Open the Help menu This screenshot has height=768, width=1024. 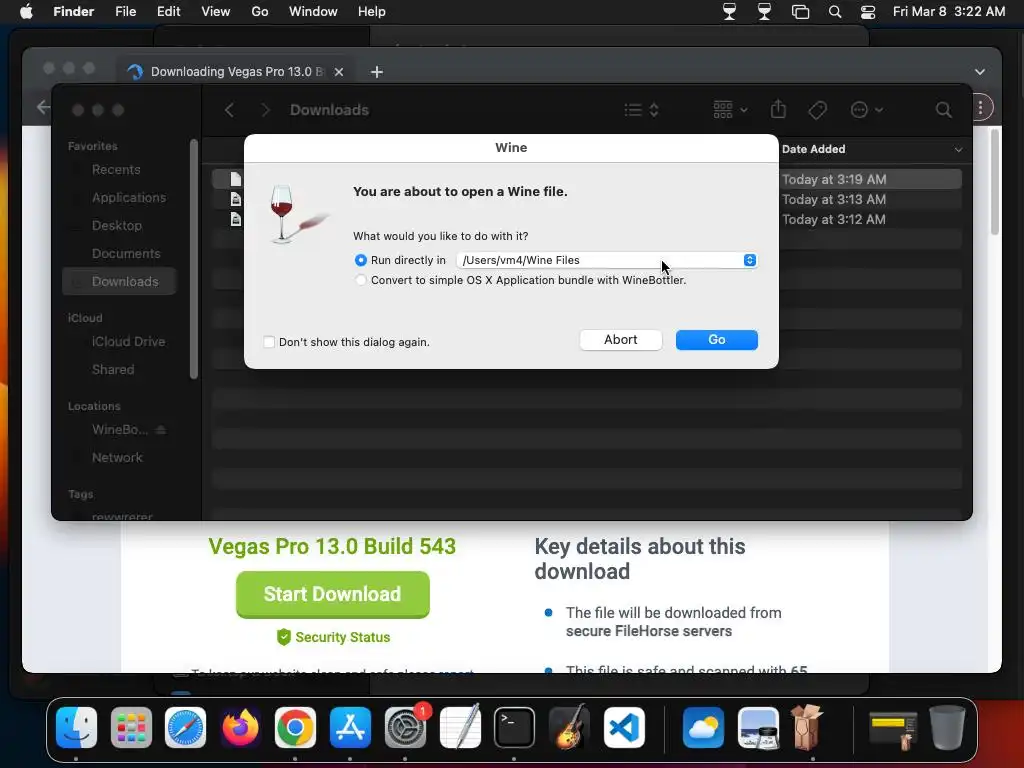coord(372,12)
